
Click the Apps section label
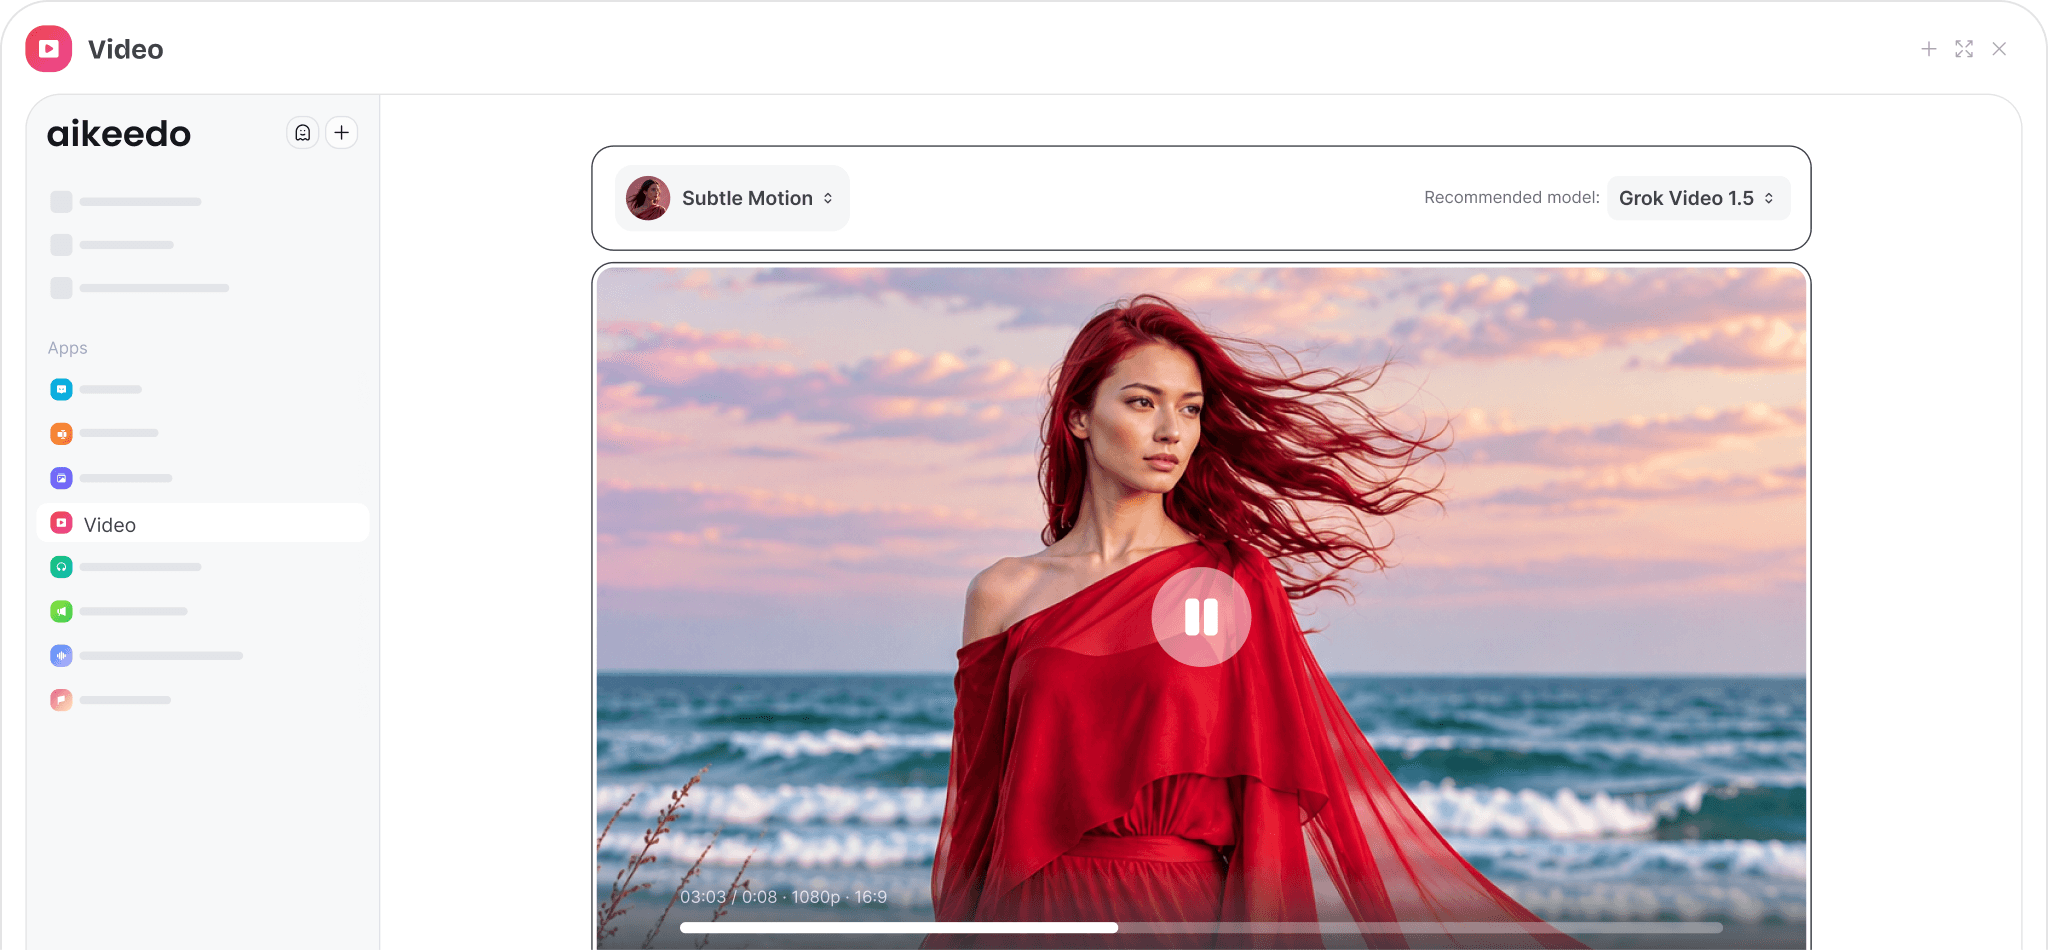(x=68, y=348)
